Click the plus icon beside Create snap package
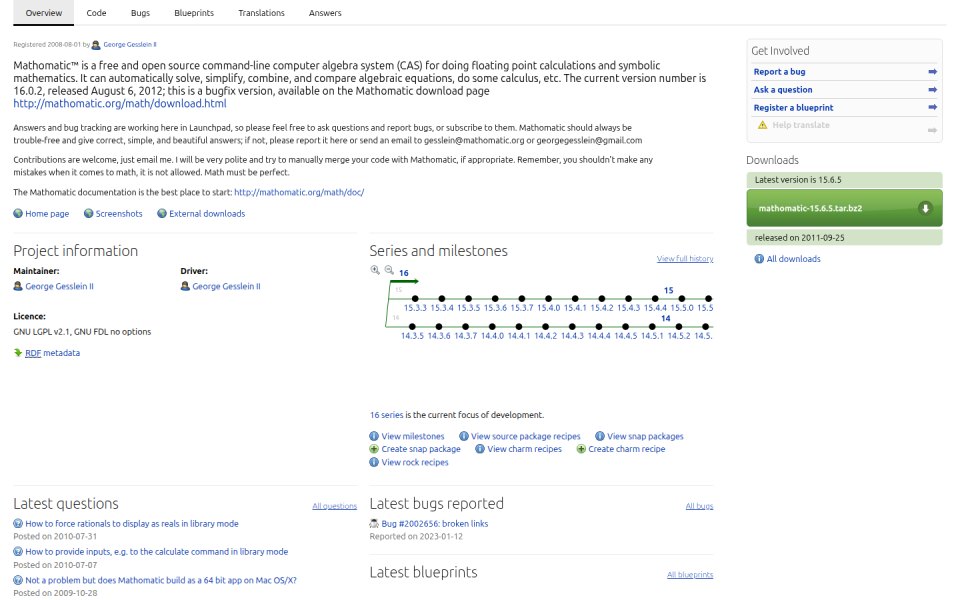This screenshot has width=960, height=600. point(374,449)
